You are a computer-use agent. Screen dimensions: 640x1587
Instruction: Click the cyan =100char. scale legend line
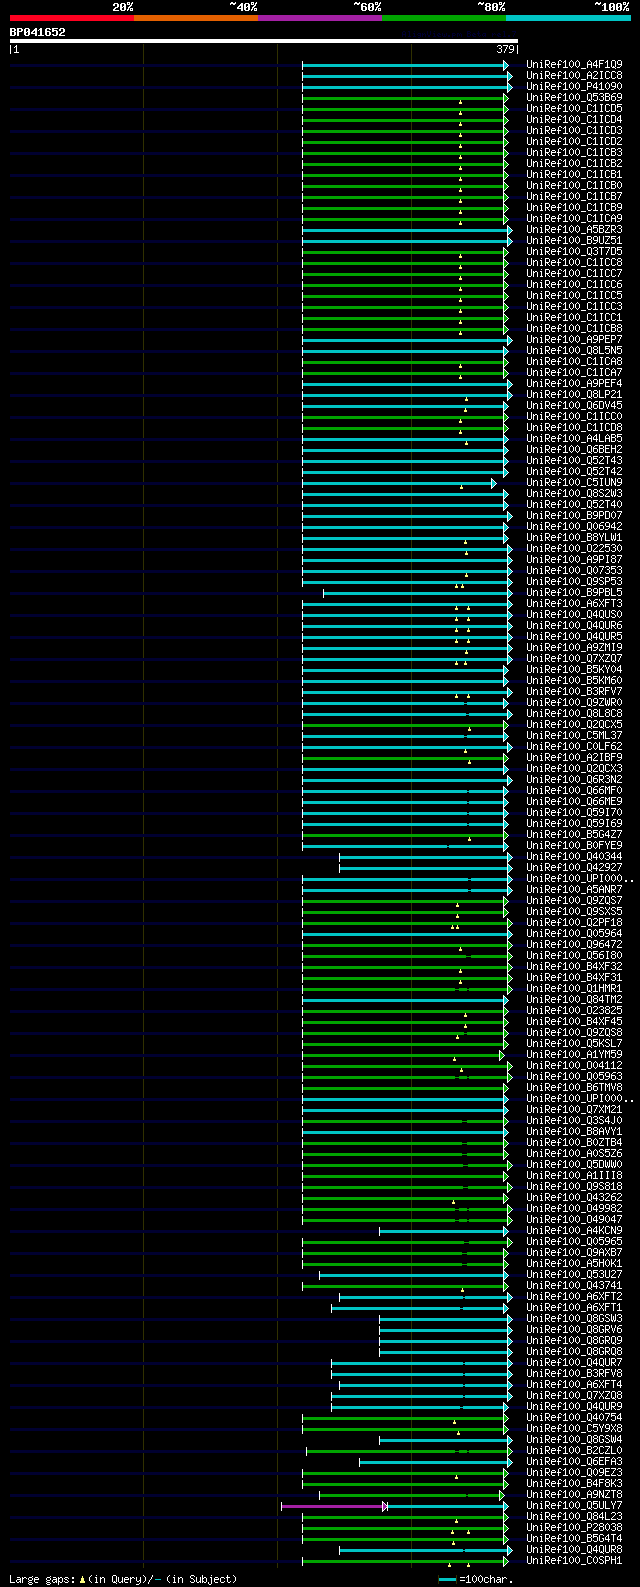pyautogui.click(x=448, y=1579)
